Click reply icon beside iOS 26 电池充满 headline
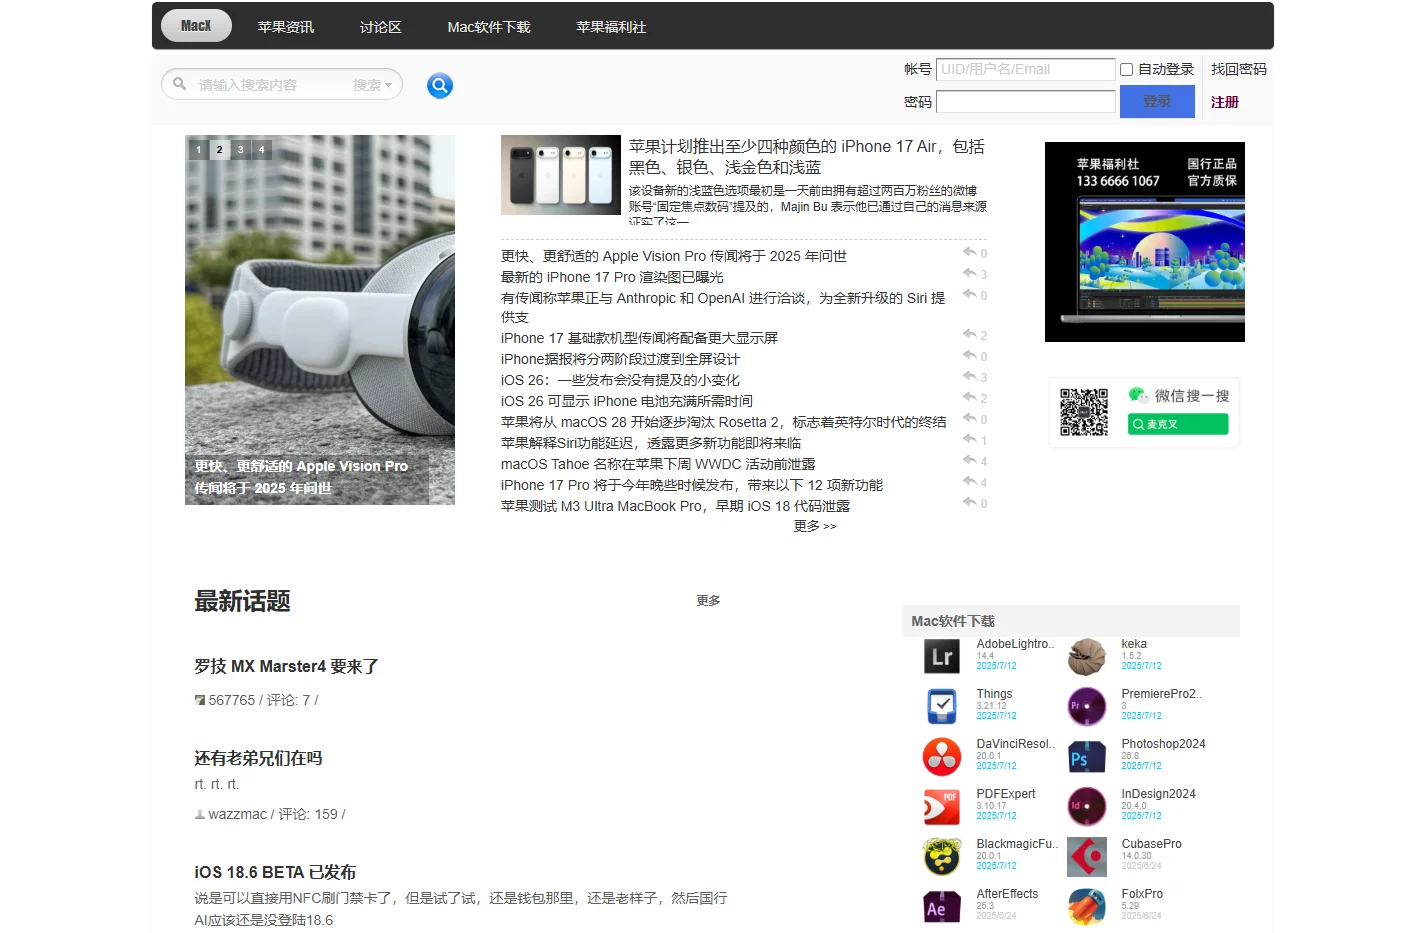This screenshot has width=1424, height=933. pyautogui.click(x=969, y=397)
